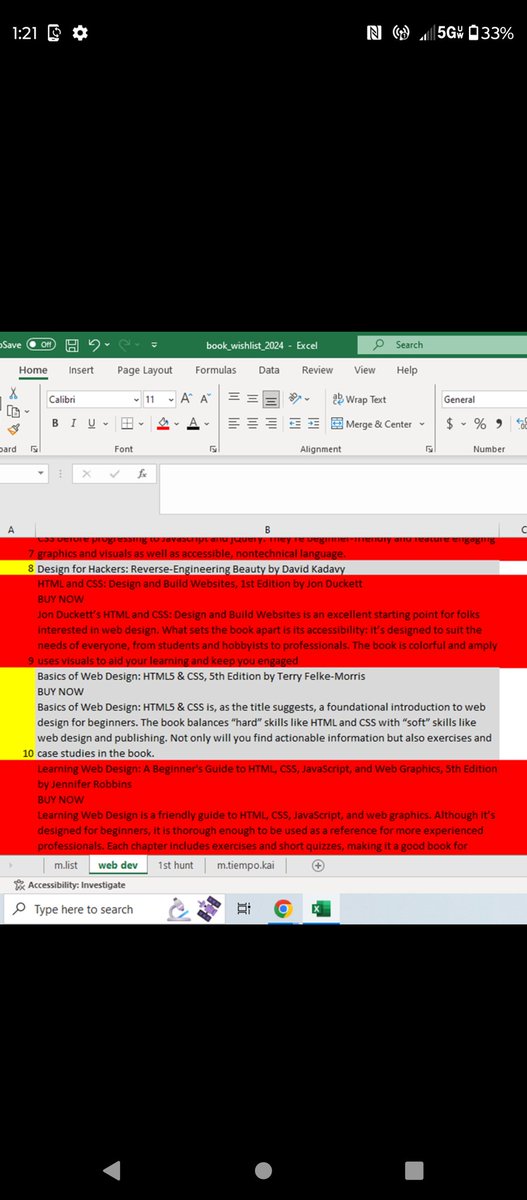Click Accessibility: Investigate in status bar

coord(69,885)
